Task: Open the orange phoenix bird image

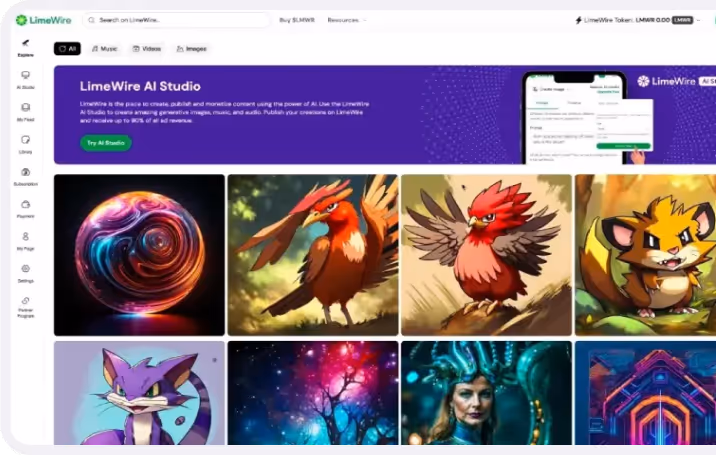Action: [x=313, y=255]
